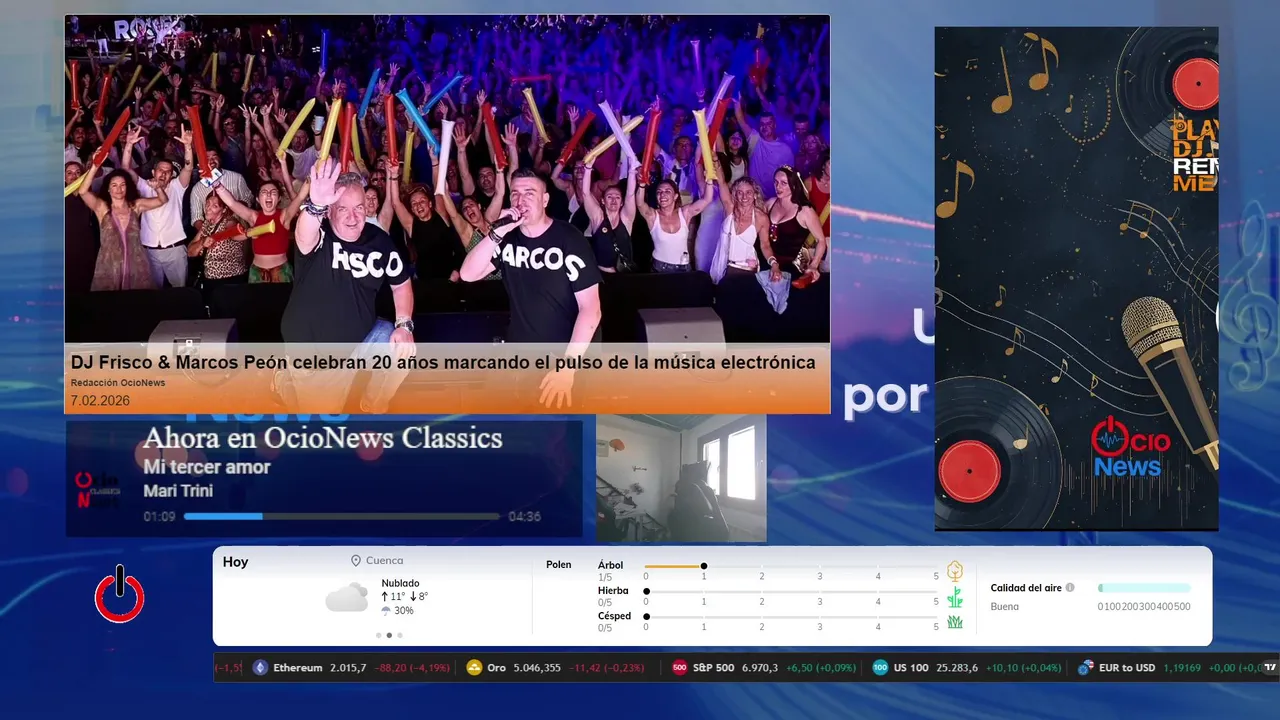Click the Árbol pollen level slider
The image size is (1280, 720).
pos(792,566)
